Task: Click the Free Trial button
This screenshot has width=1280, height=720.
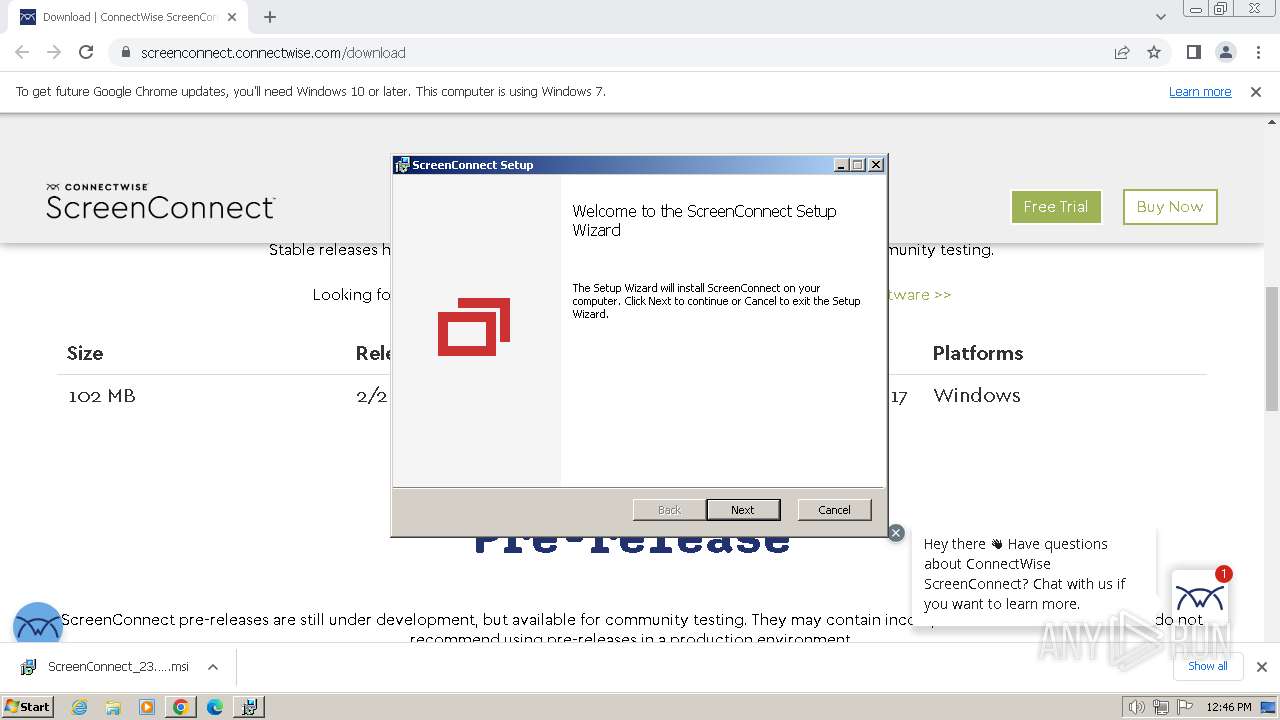Action: tap(1056, 206)
